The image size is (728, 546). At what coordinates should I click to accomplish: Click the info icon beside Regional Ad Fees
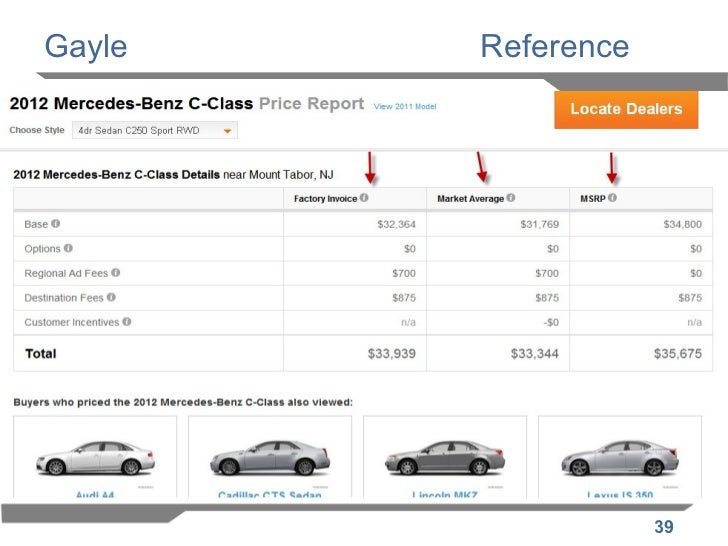click(x=116, y=273)
